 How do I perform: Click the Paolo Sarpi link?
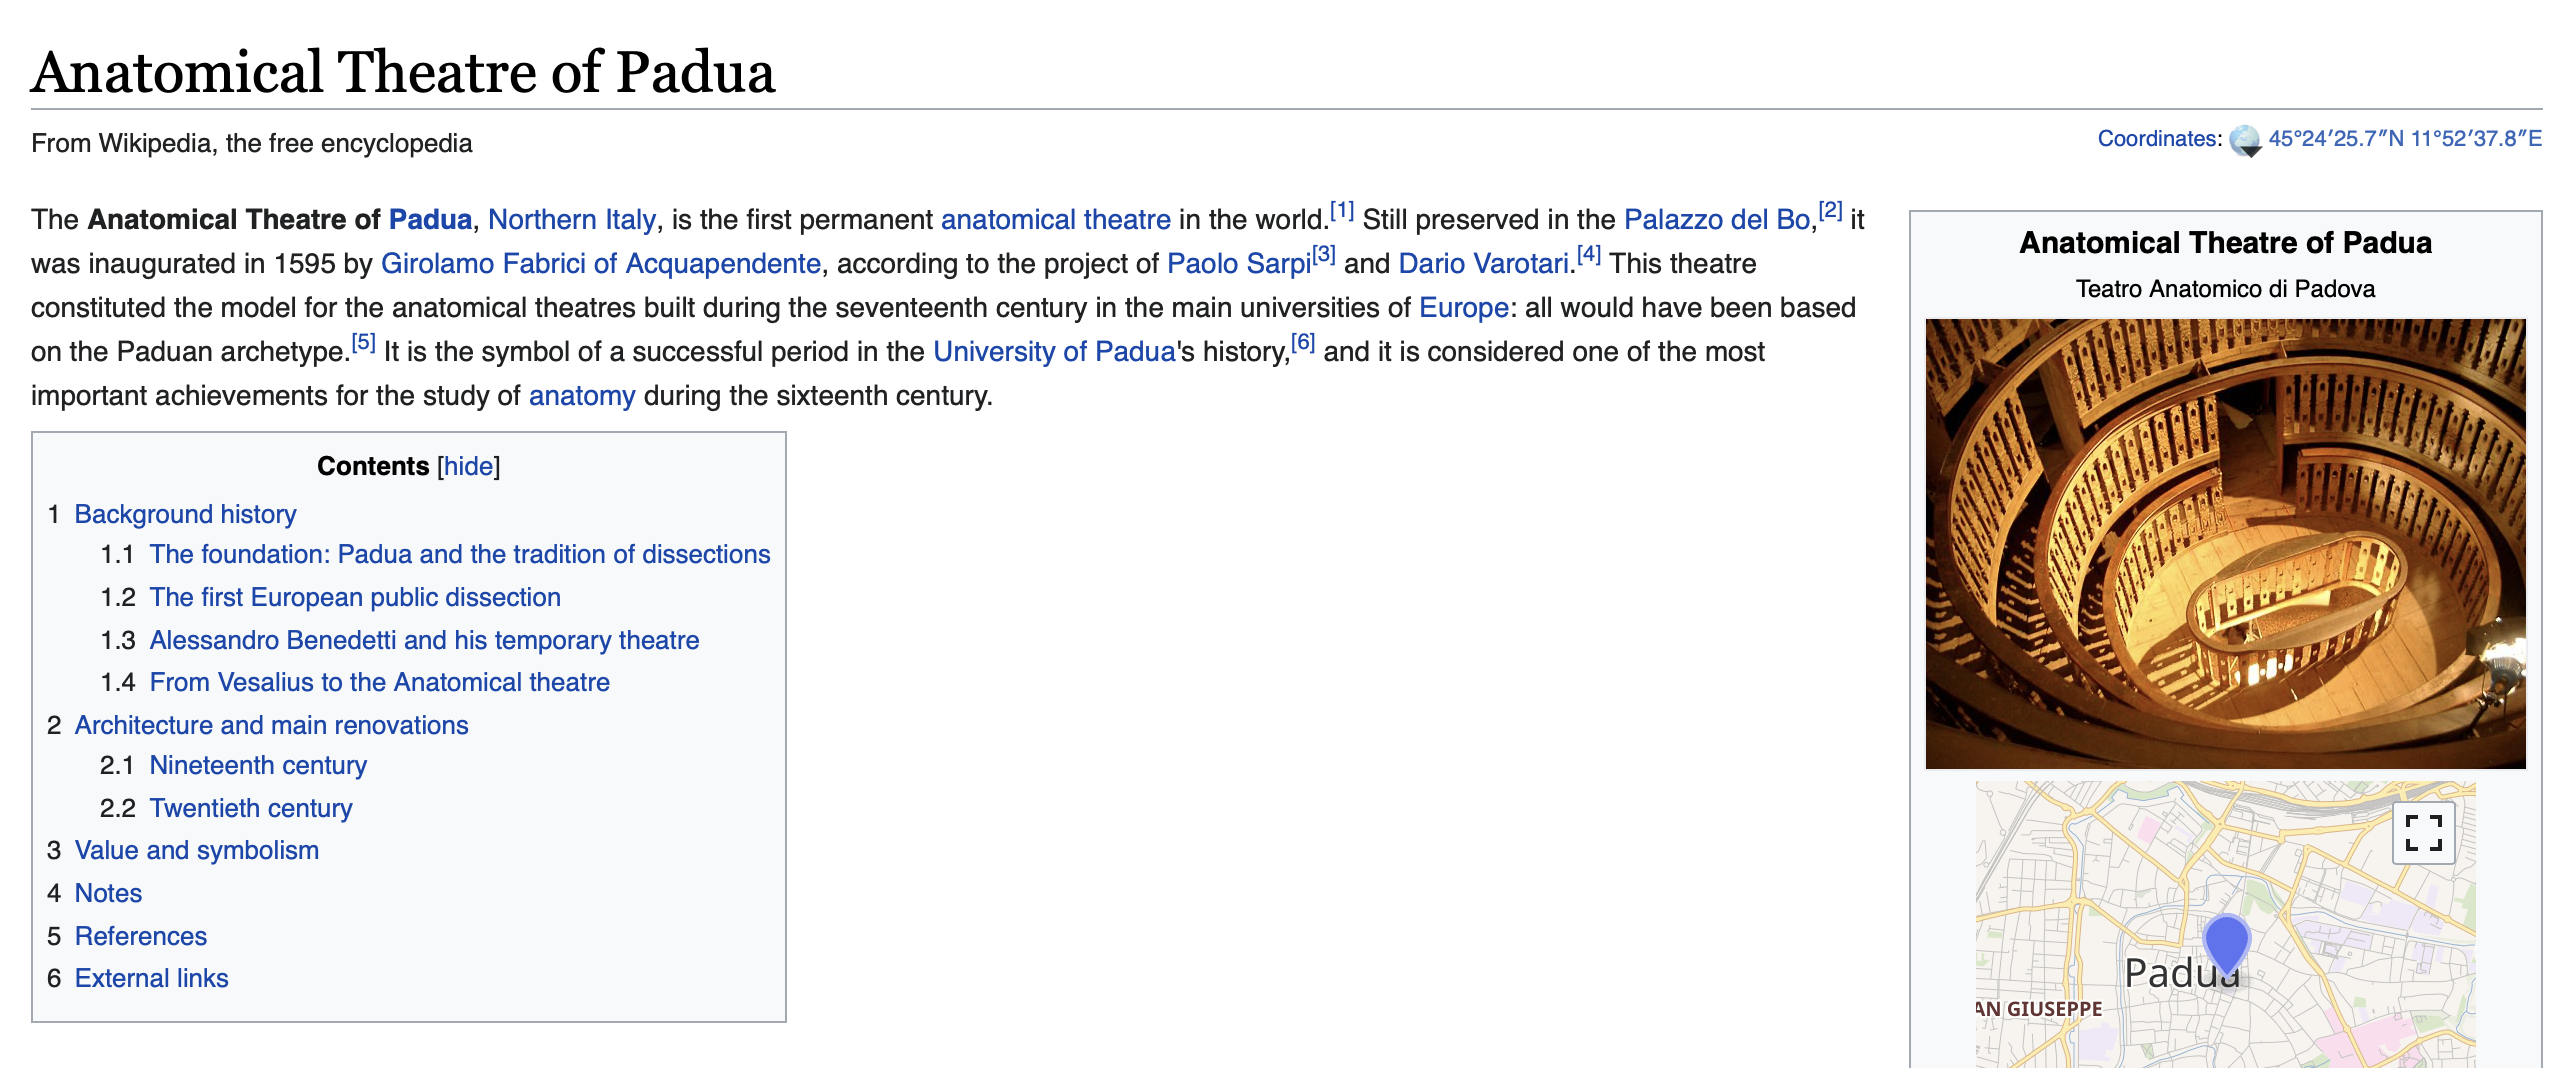pos(1238,264)
